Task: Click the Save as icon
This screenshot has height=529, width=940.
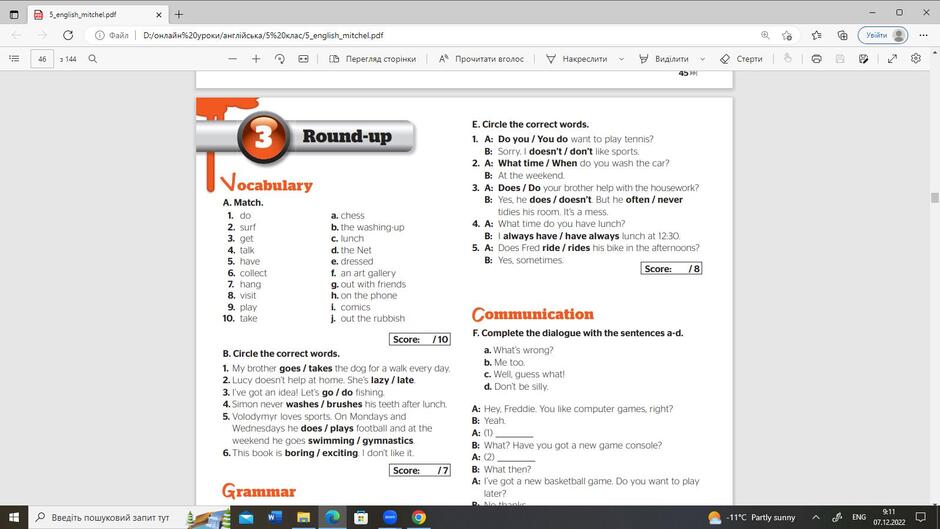Action: [x=863, y=59]
